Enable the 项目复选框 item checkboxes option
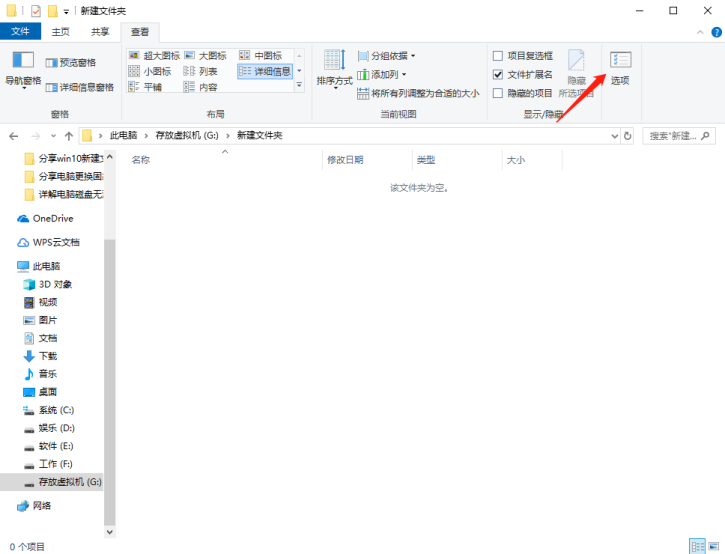The height and width of the screenshot is (554, 725). (x=498, y=56)
